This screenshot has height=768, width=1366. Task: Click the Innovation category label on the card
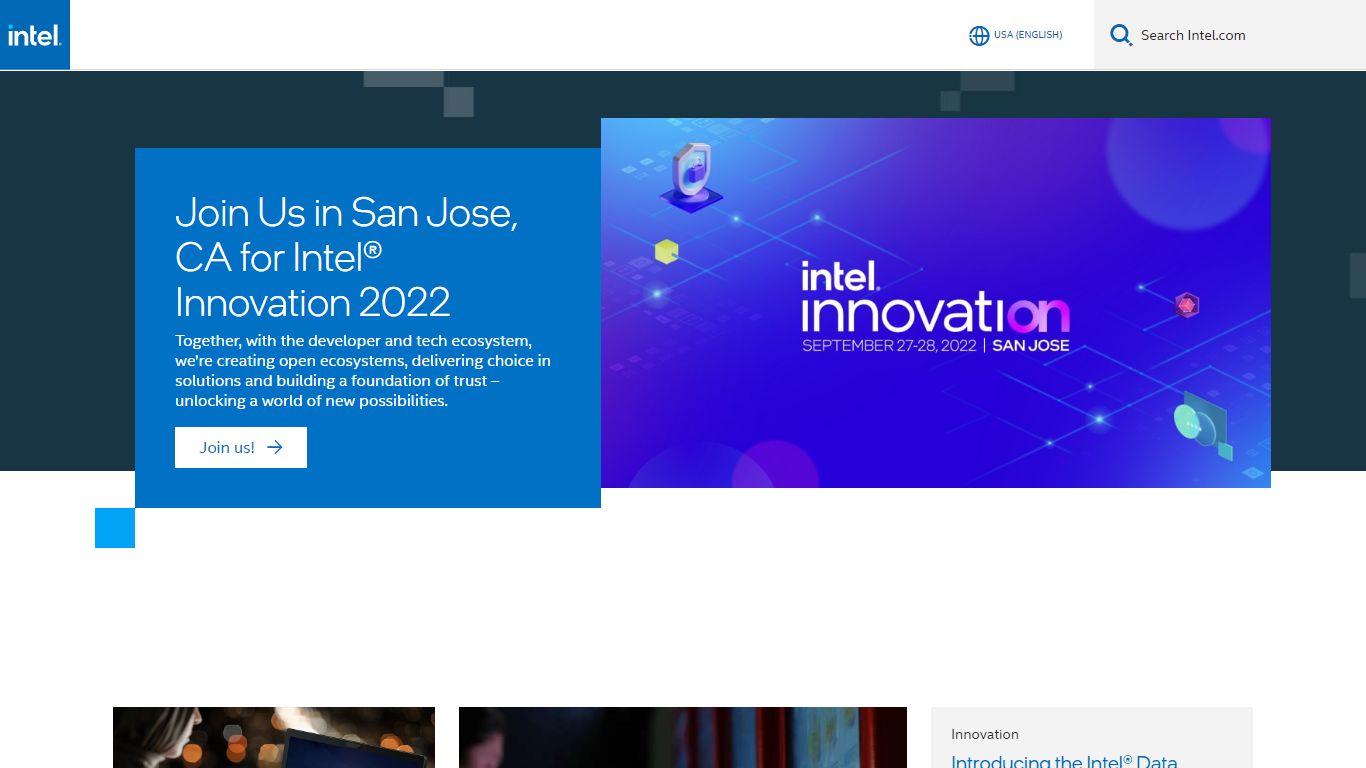(x=985, y=734)
